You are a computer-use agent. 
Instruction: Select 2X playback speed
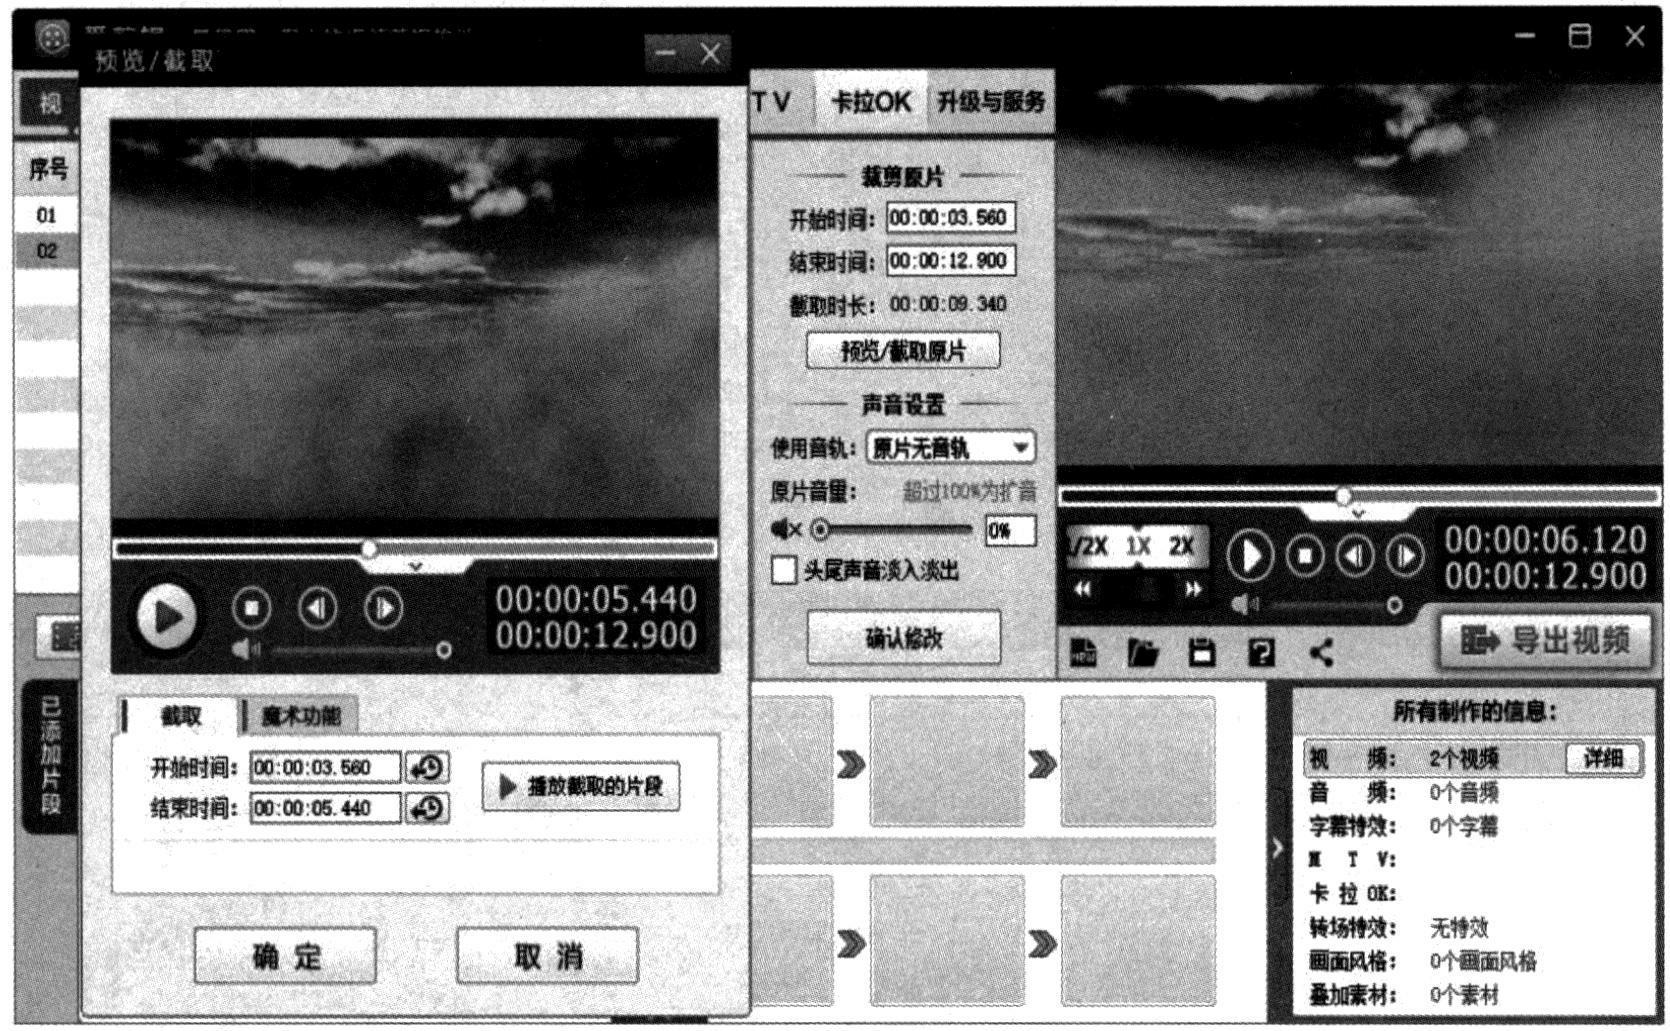[x=1181, y=546]
